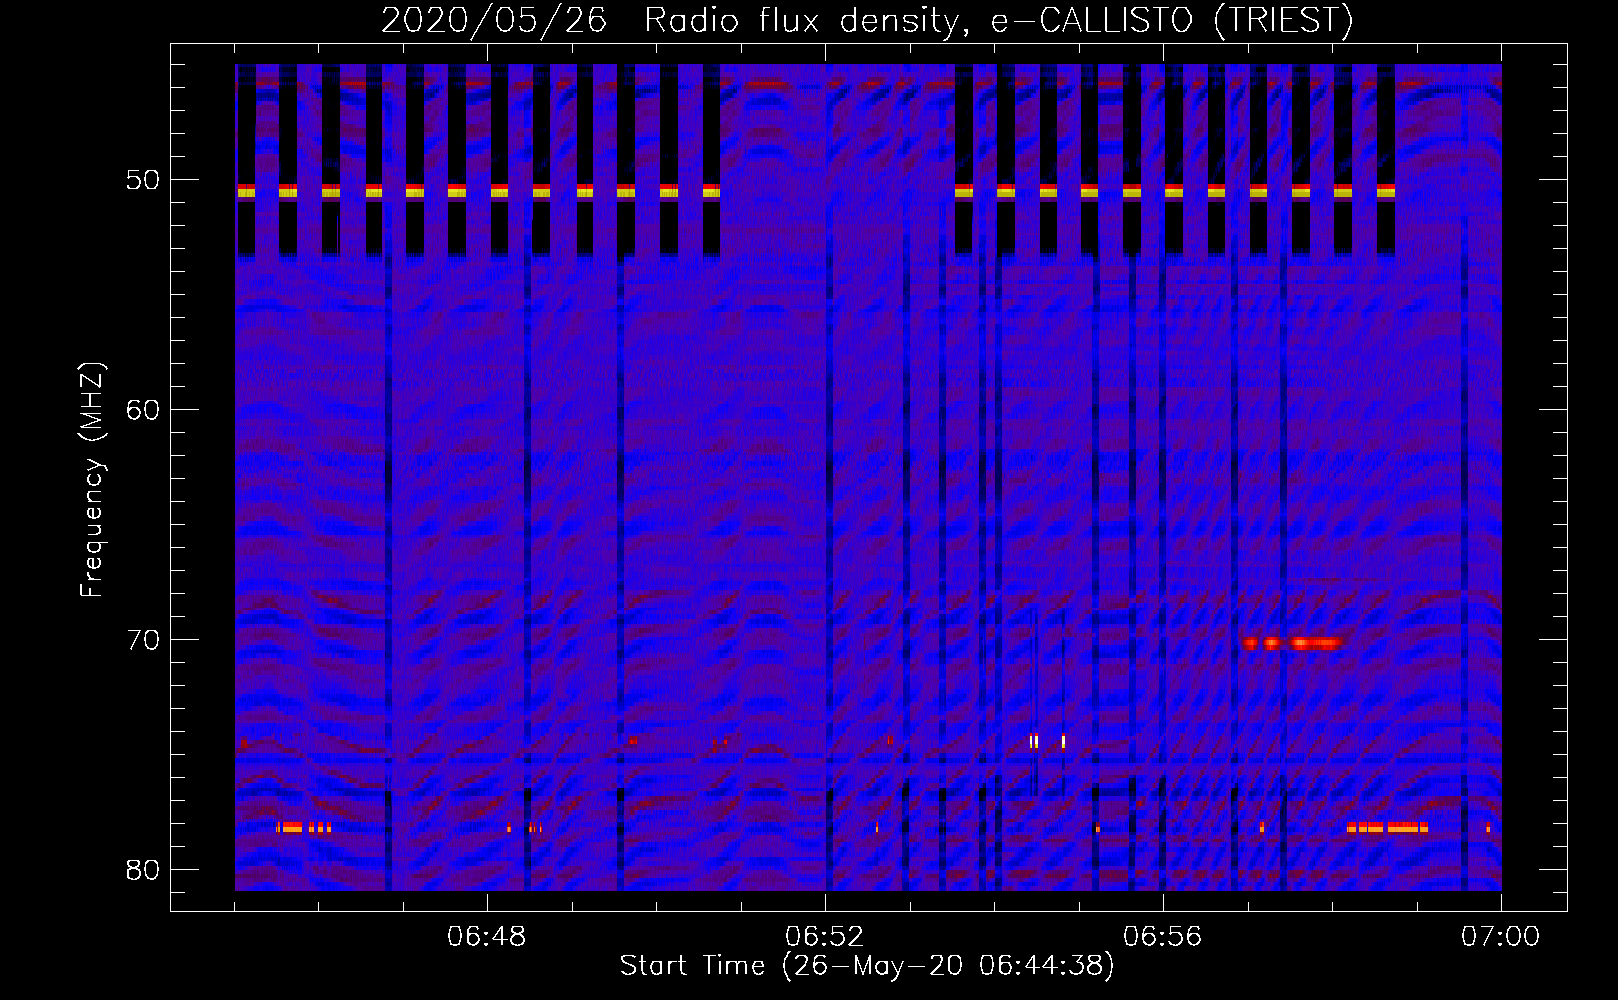Click the 06:52 time tick label
Screen dimensions: 1618x1000
825,937
